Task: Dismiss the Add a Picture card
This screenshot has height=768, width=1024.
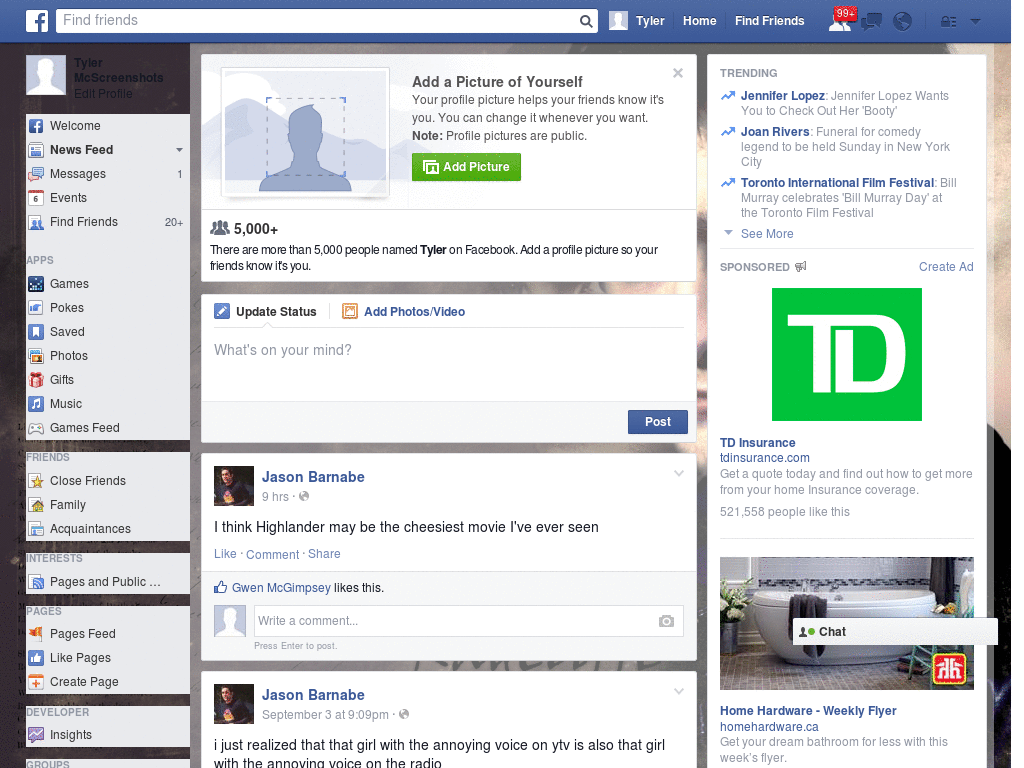Action: [678, 73]
